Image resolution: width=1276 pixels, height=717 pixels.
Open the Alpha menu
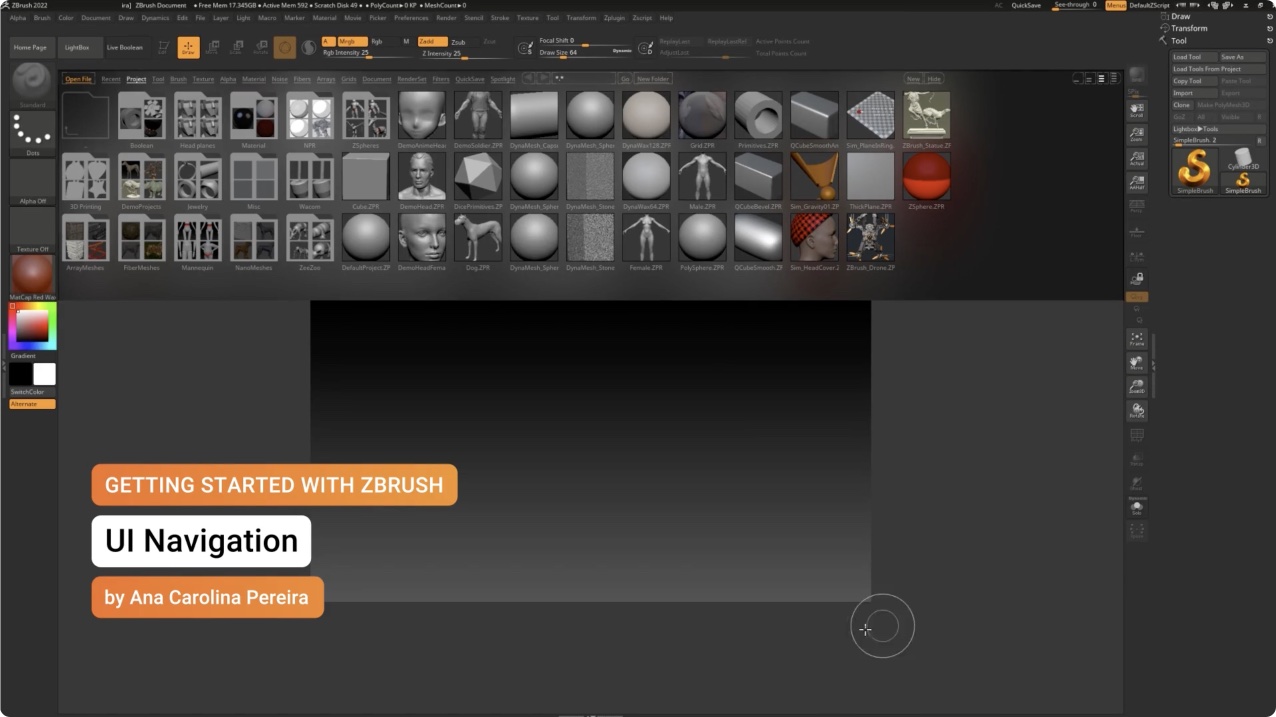point(18,18)
